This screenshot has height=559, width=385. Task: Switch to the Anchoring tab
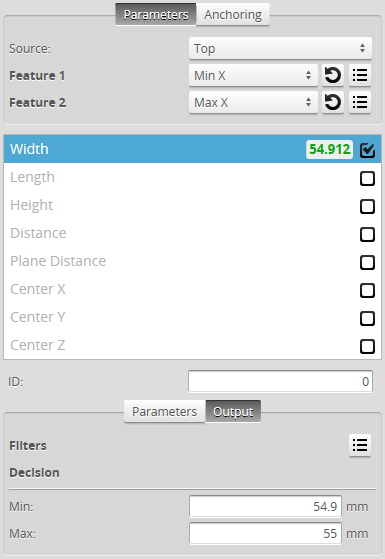pyautogui.click(x=233, y=15)
